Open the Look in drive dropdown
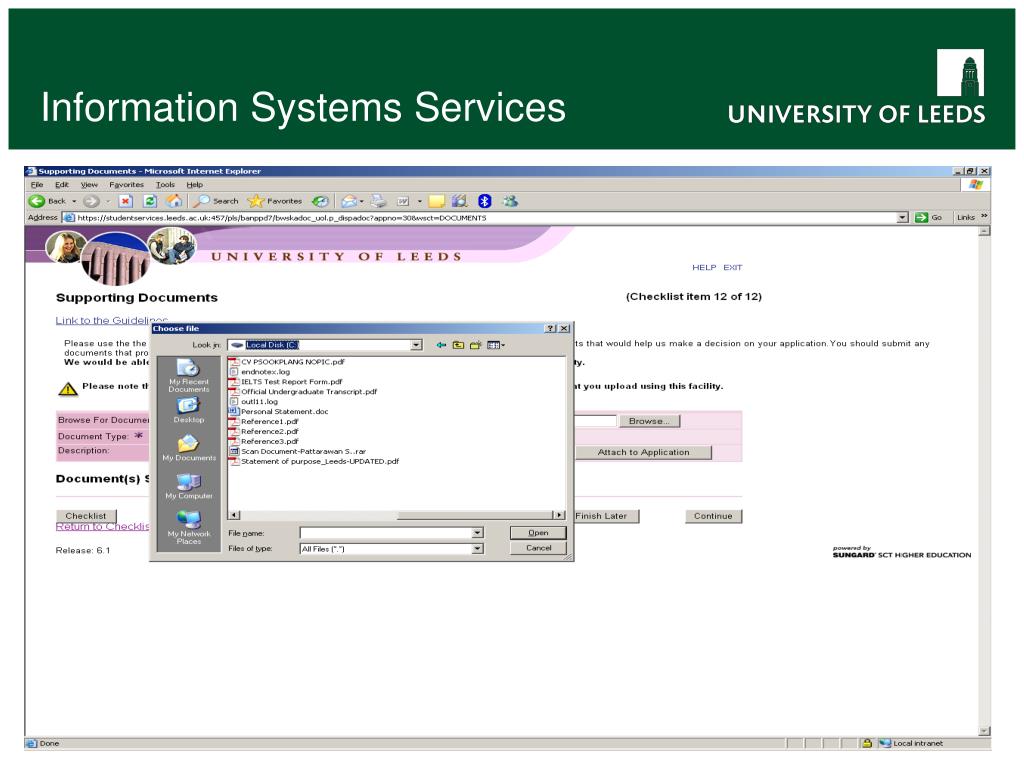Screen dimensions: 1024x768 [417, 345]
